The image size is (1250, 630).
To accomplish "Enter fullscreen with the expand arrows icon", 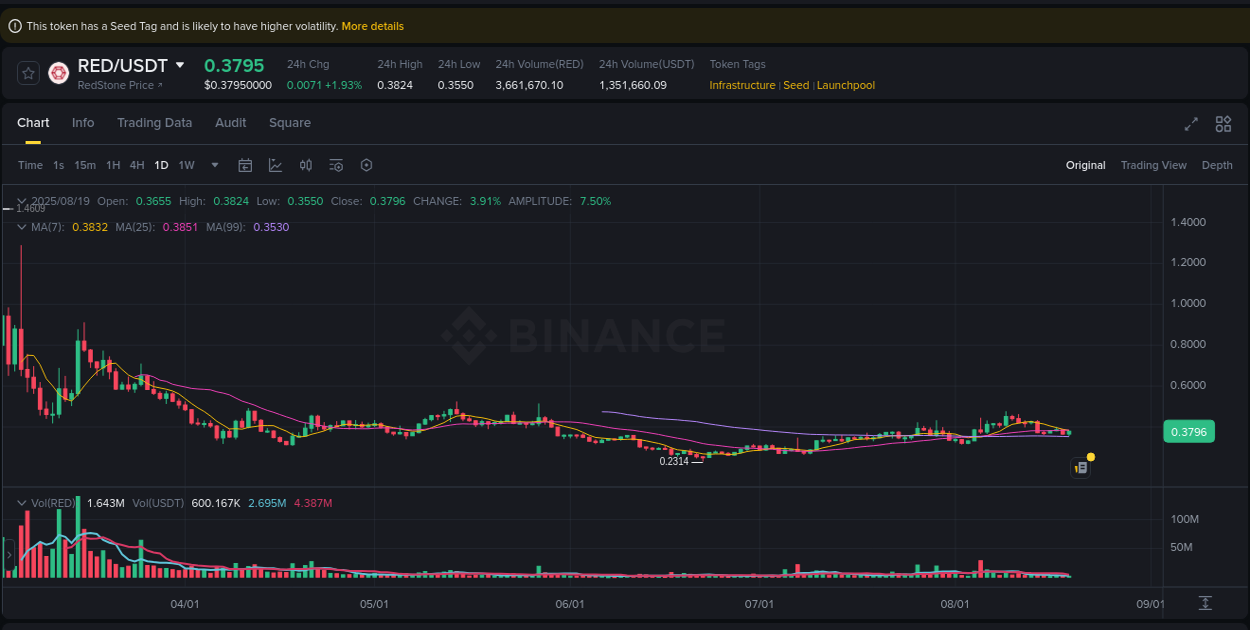I will coord(1190,124).
